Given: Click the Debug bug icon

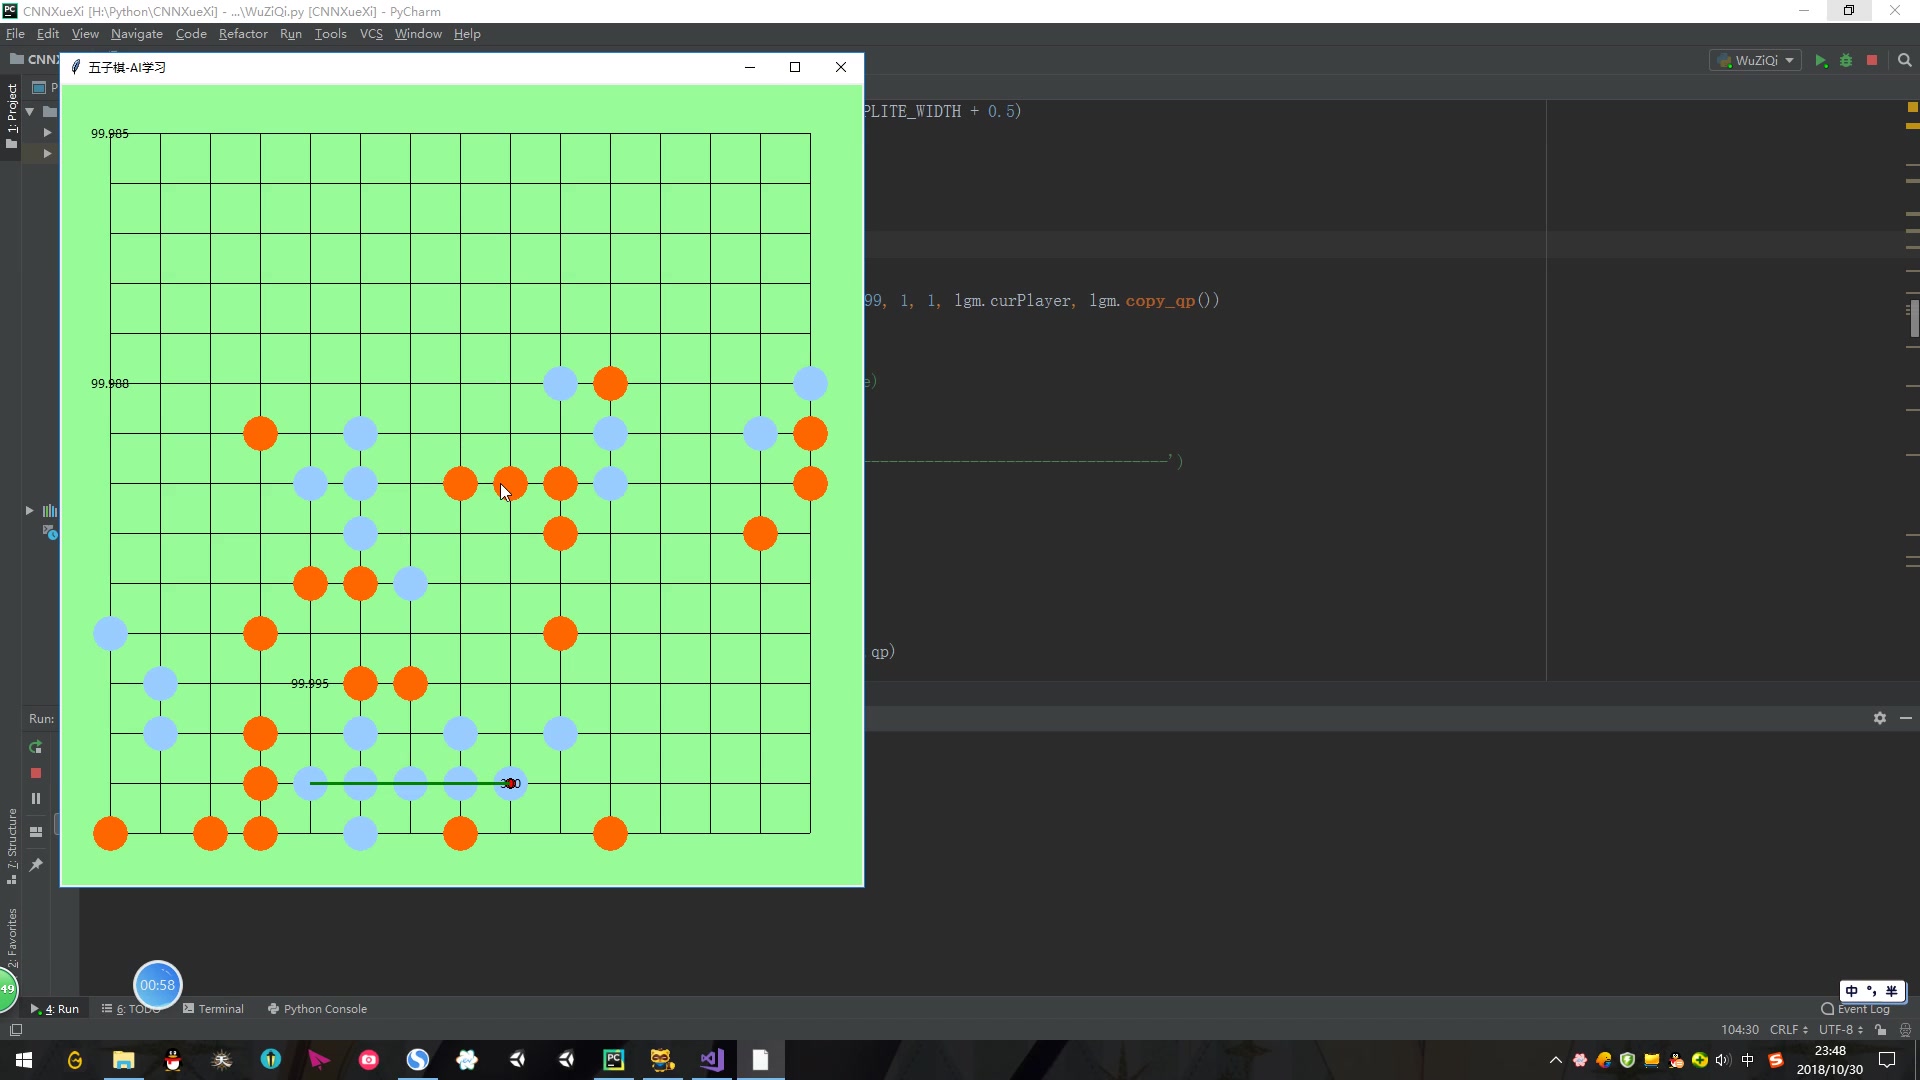Looking at the screenshot, I should pyautogui.click(x=1846, y=61).
